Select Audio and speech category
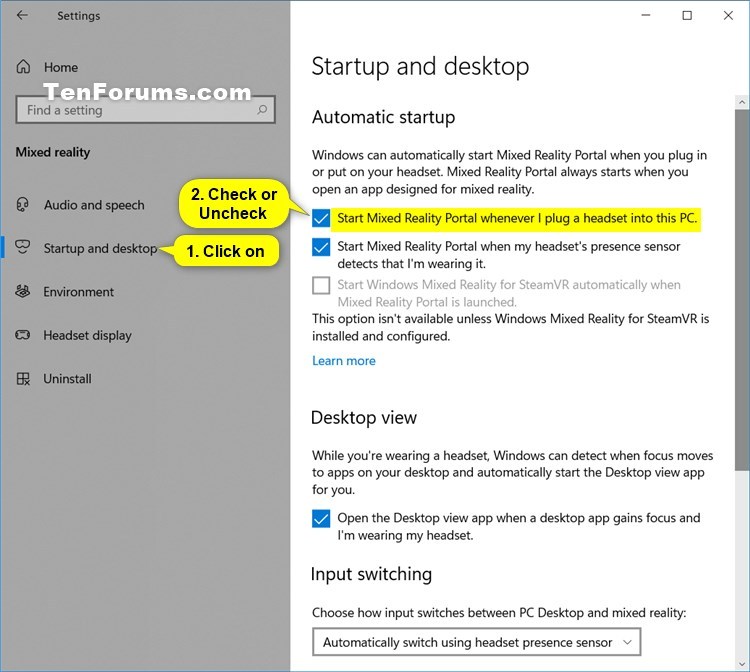Viewport: 750px width, 672px height. (94, 205)
